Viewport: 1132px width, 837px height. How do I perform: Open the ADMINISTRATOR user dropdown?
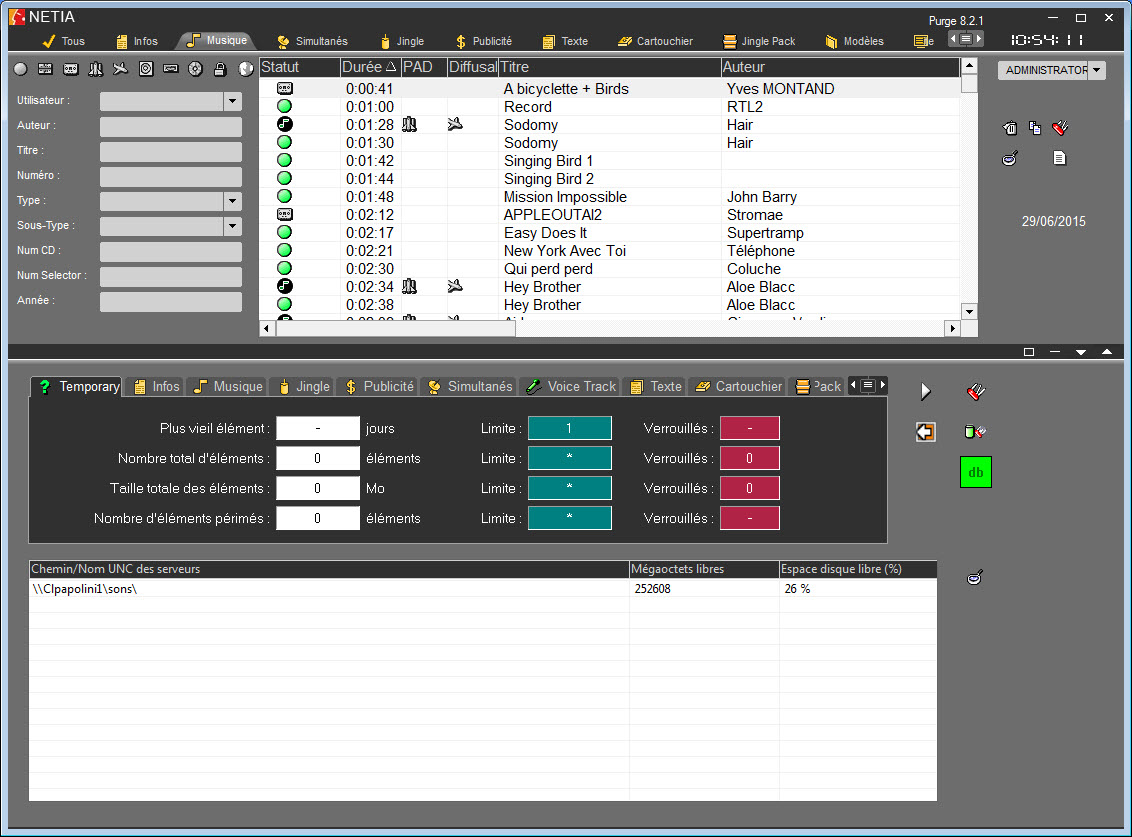pyautogui.click(x=1097, y=70)
